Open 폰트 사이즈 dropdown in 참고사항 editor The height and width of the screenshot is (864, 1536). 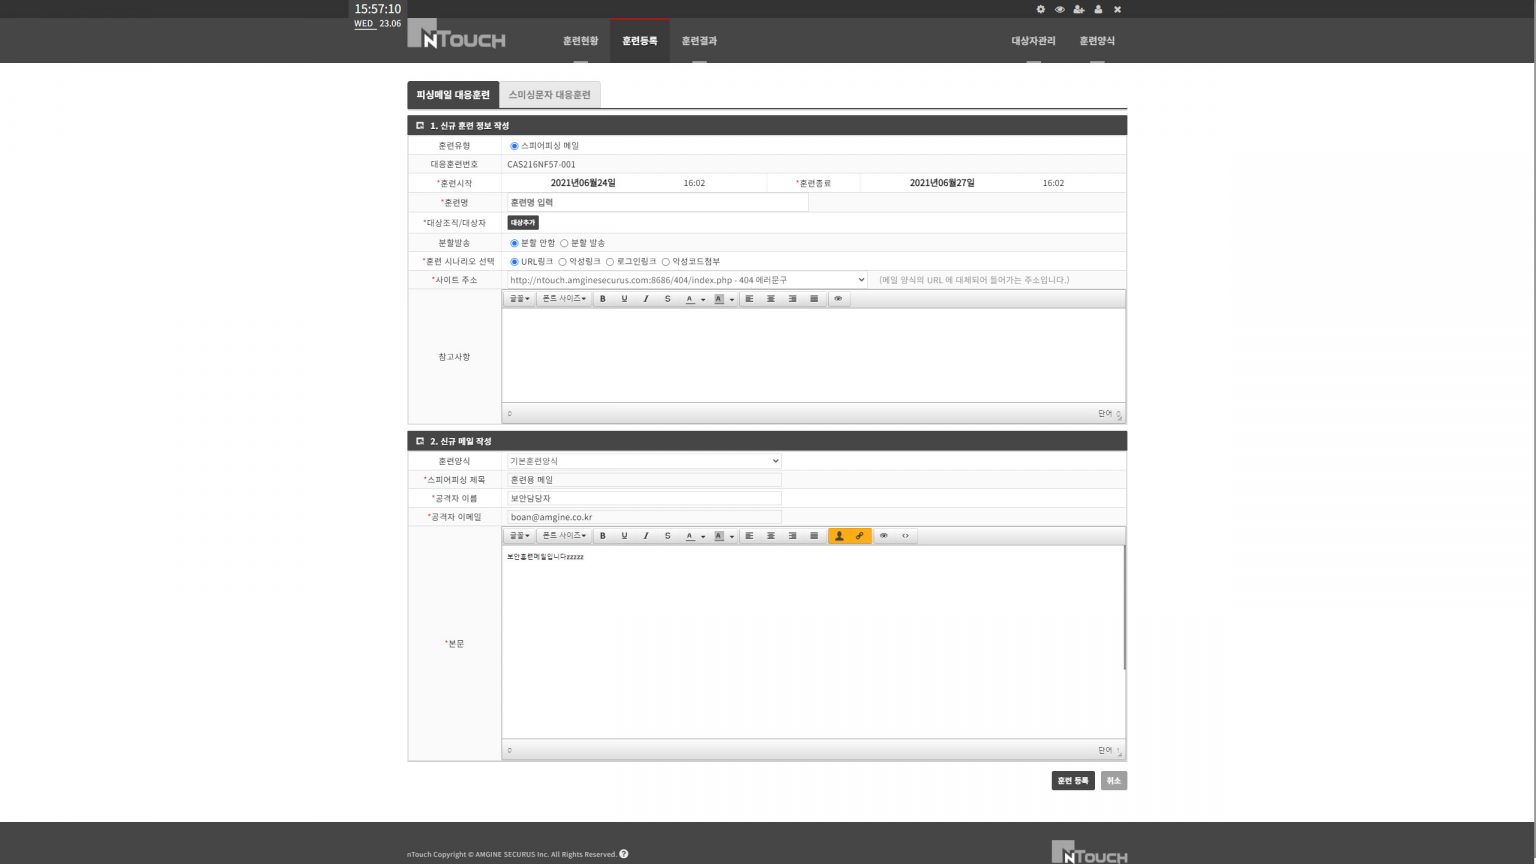(564, 299)
